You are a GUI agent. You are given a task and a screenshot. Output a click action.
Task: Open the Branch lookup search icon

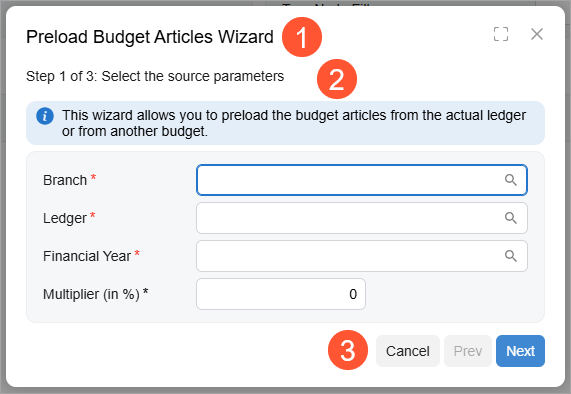pyautogui.click(x=511, y=180)
